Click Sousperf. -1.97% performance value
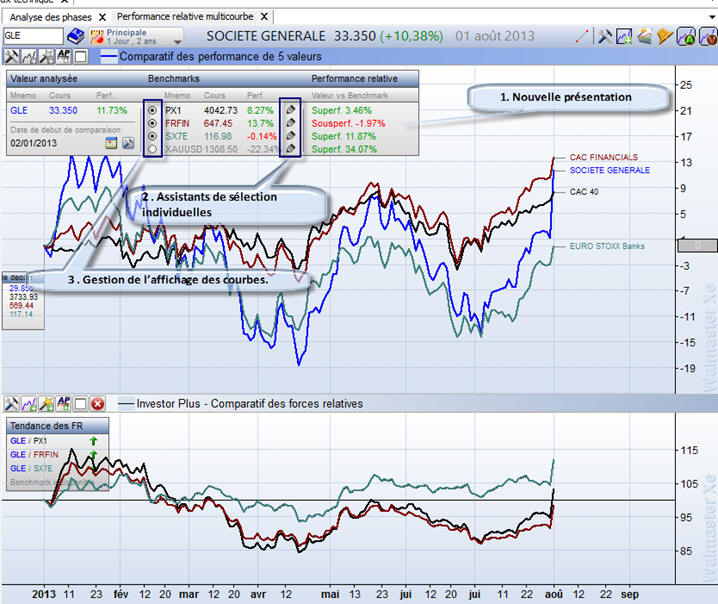Screen dimensions: 718x604 pos(348,123)
